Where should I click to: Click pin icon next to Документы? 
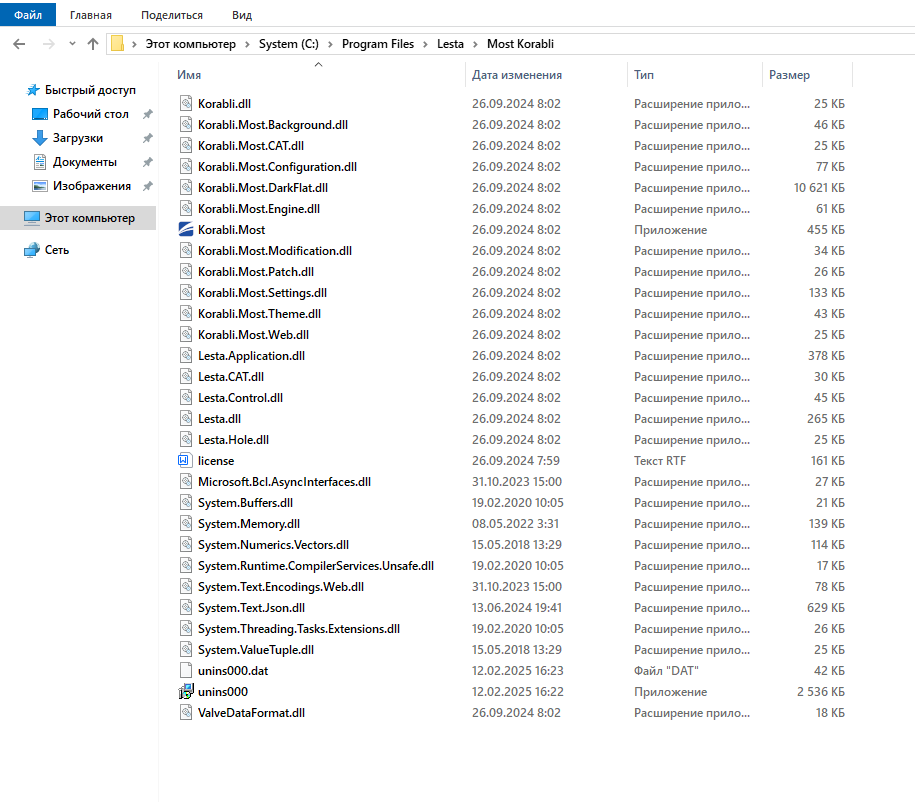point(148,162)
